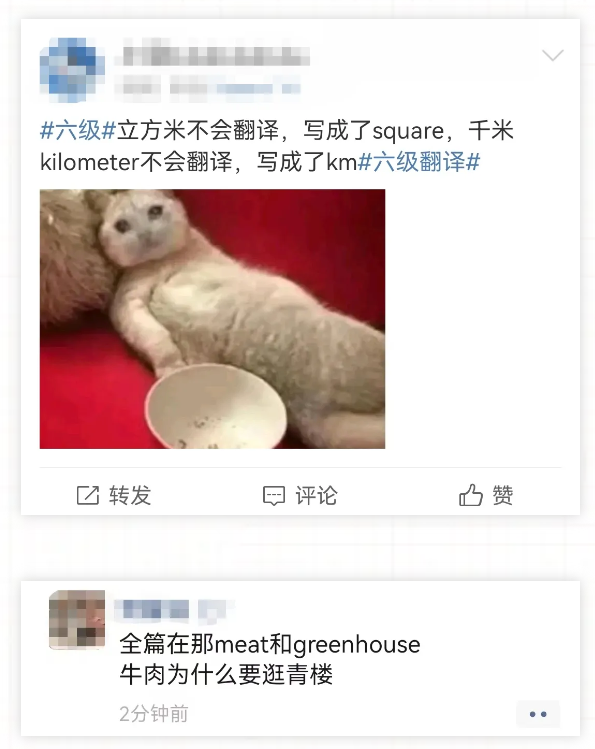
Task: Click the blurred post timestamp and source line
Action: coord(208,88)
